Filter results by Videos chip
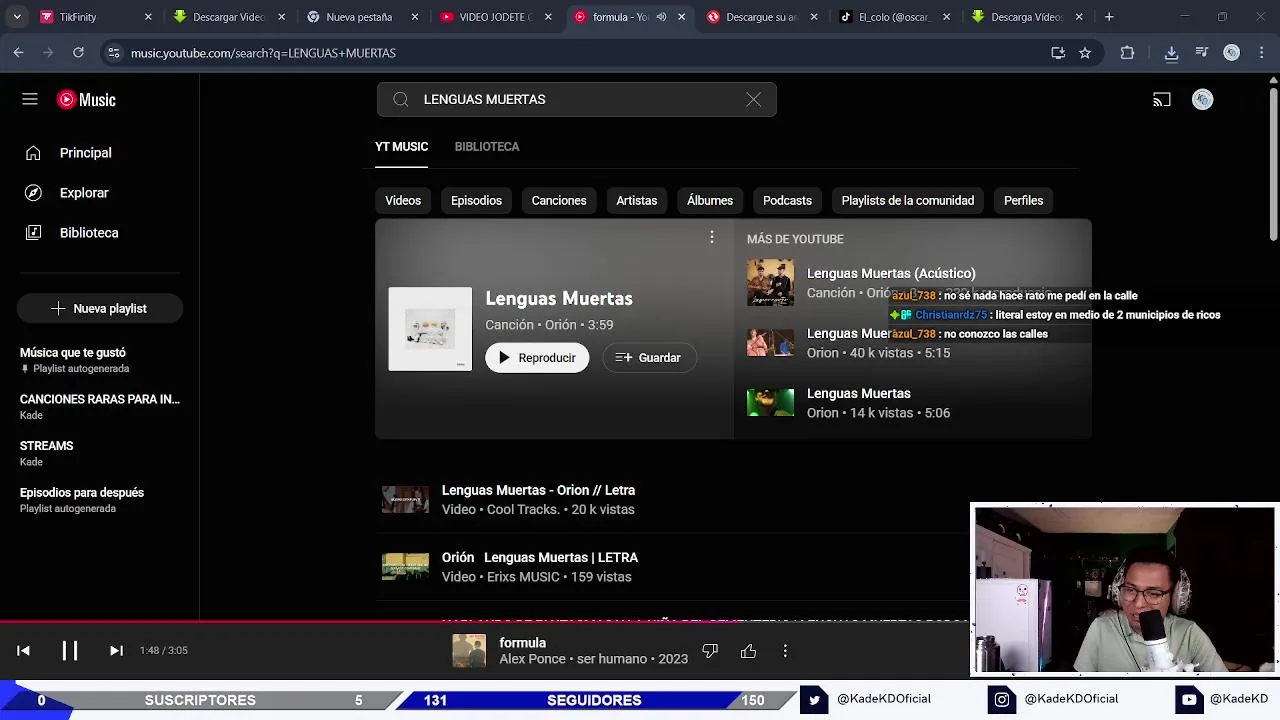 (x=403, y=201)
